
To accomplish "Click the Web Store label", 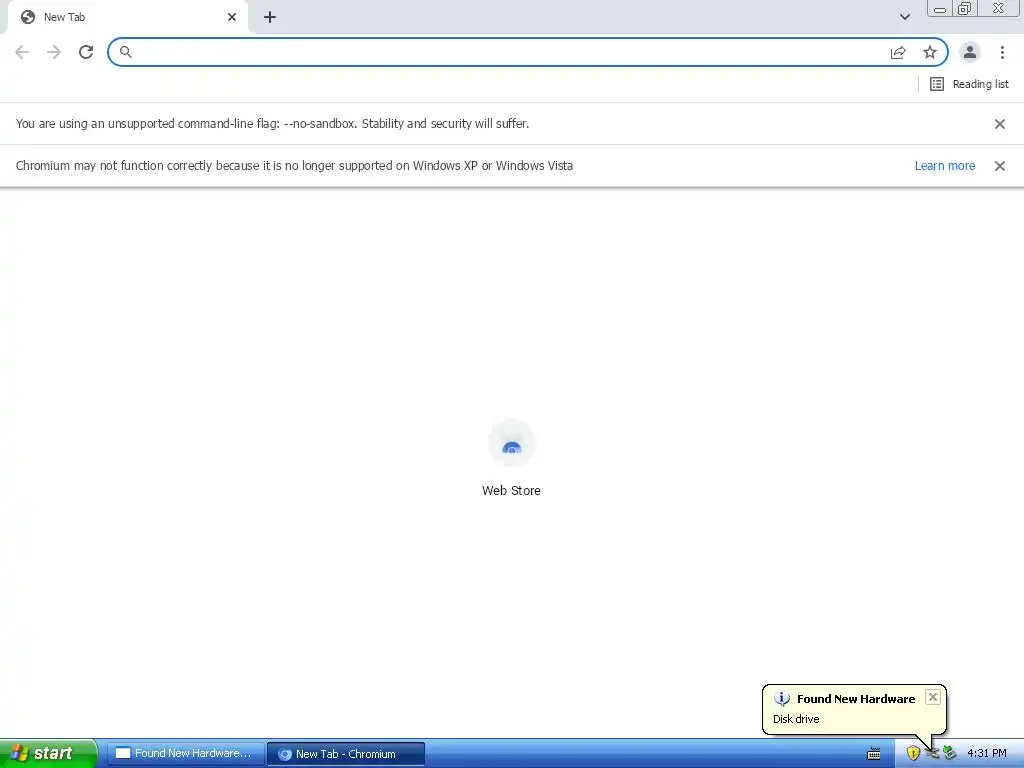I will point(511,490).
